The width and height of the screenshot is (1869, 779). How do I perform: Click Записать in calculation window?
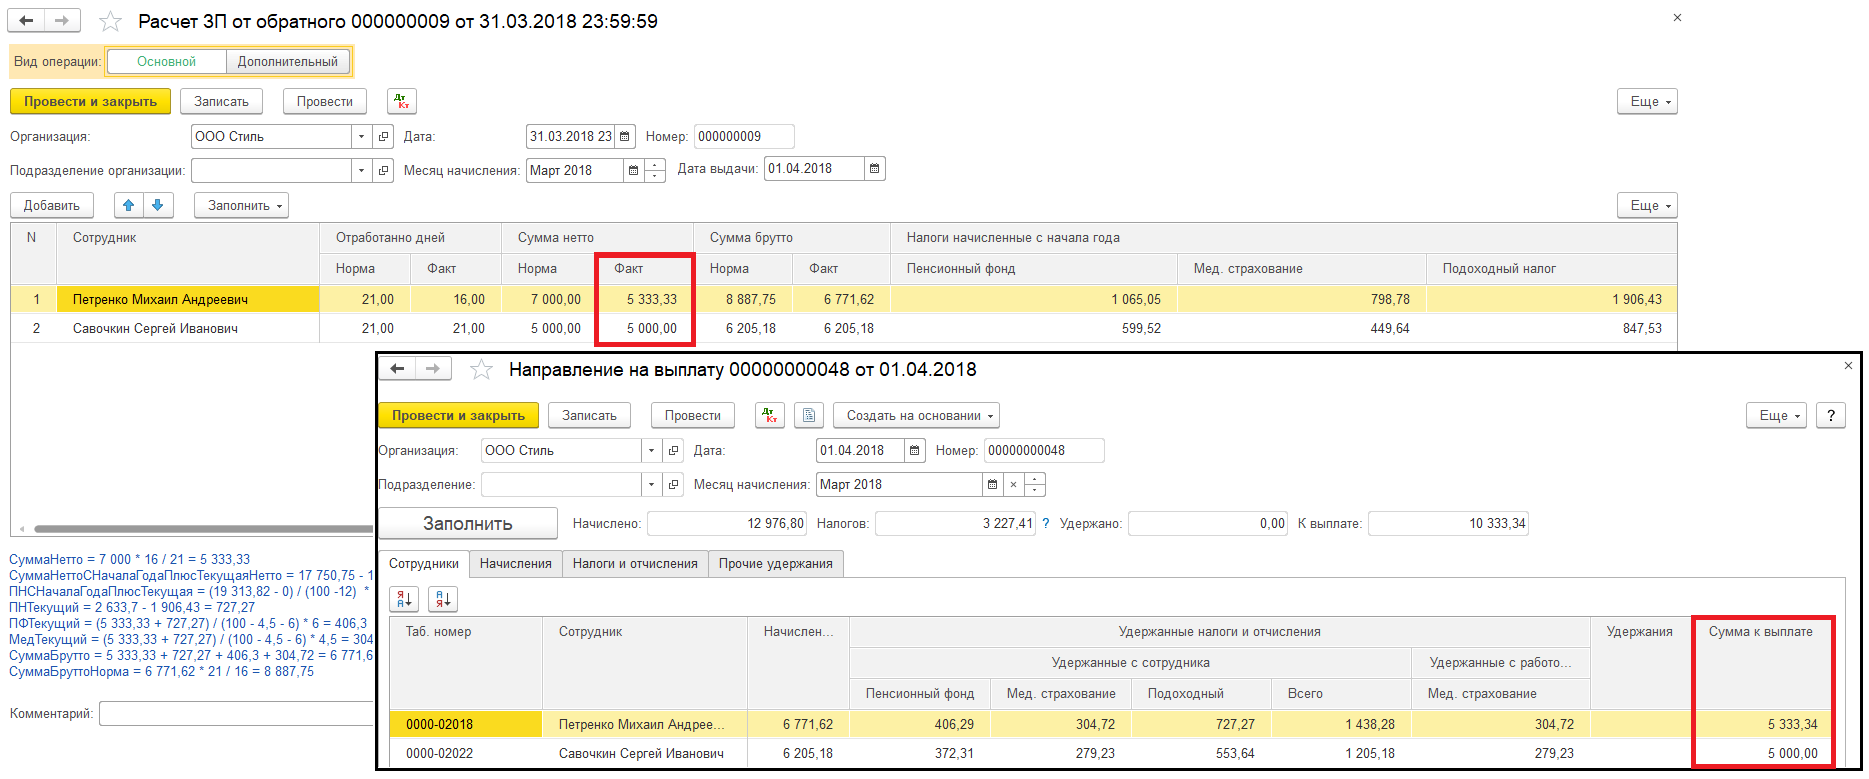(221, 101)
